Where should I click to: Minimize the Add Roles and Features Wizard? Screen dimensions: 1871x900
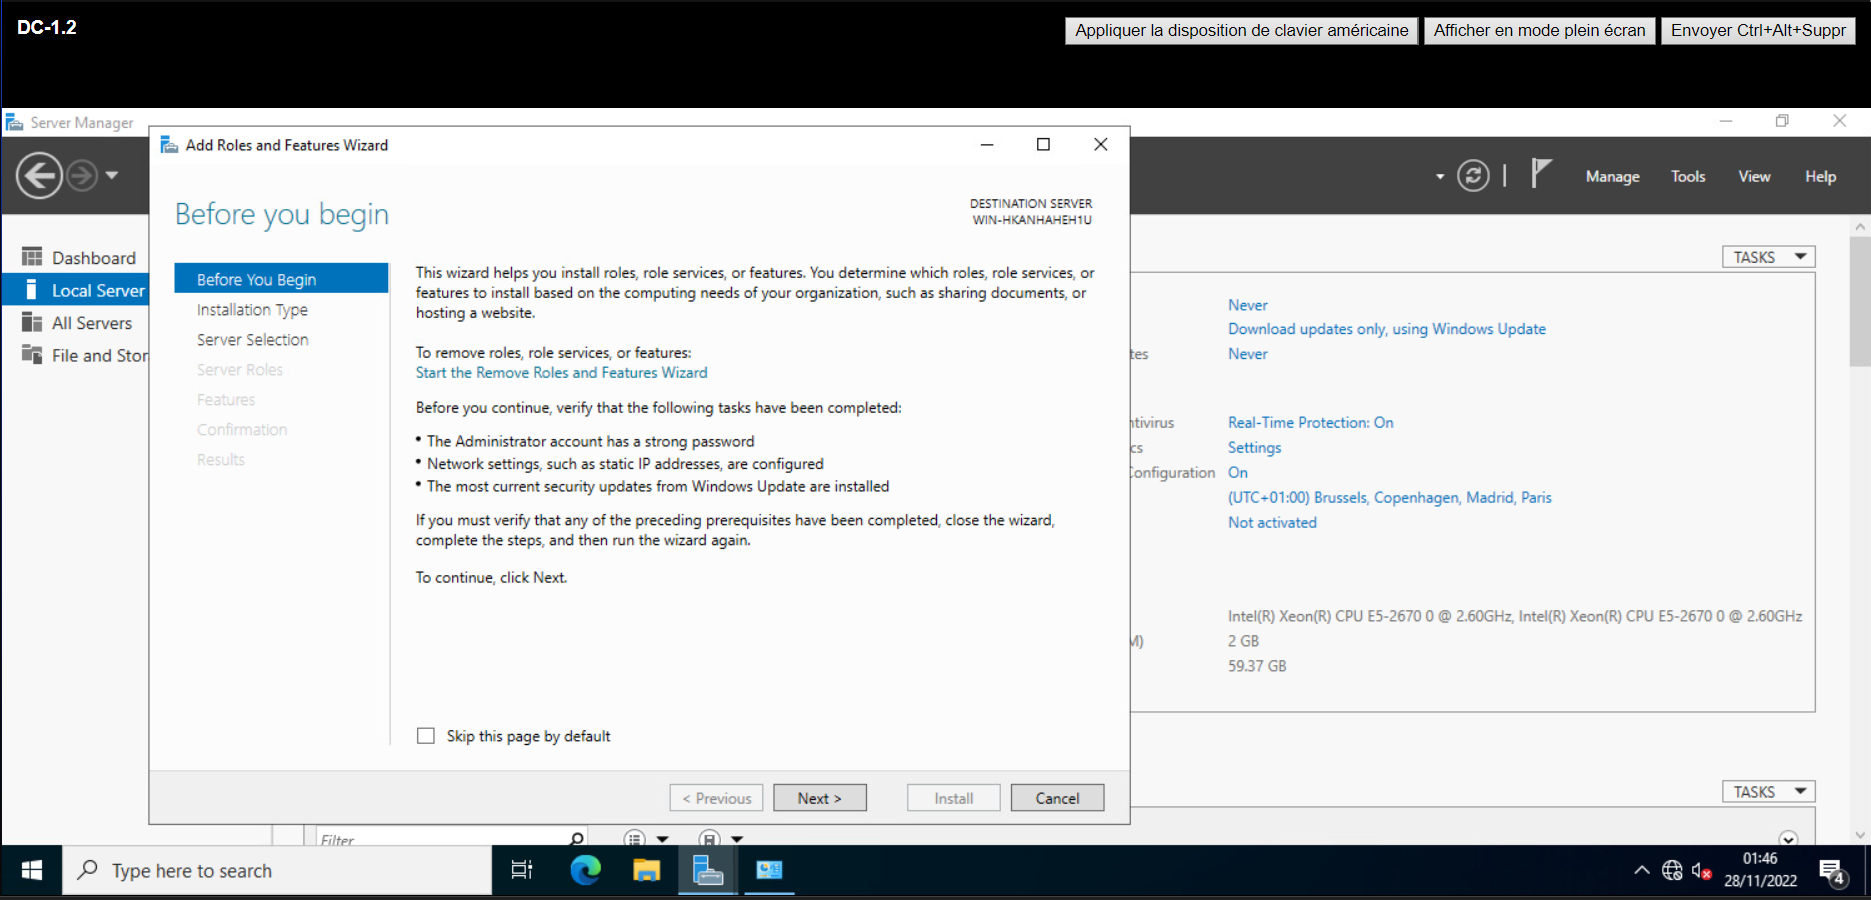click(987, 145)
